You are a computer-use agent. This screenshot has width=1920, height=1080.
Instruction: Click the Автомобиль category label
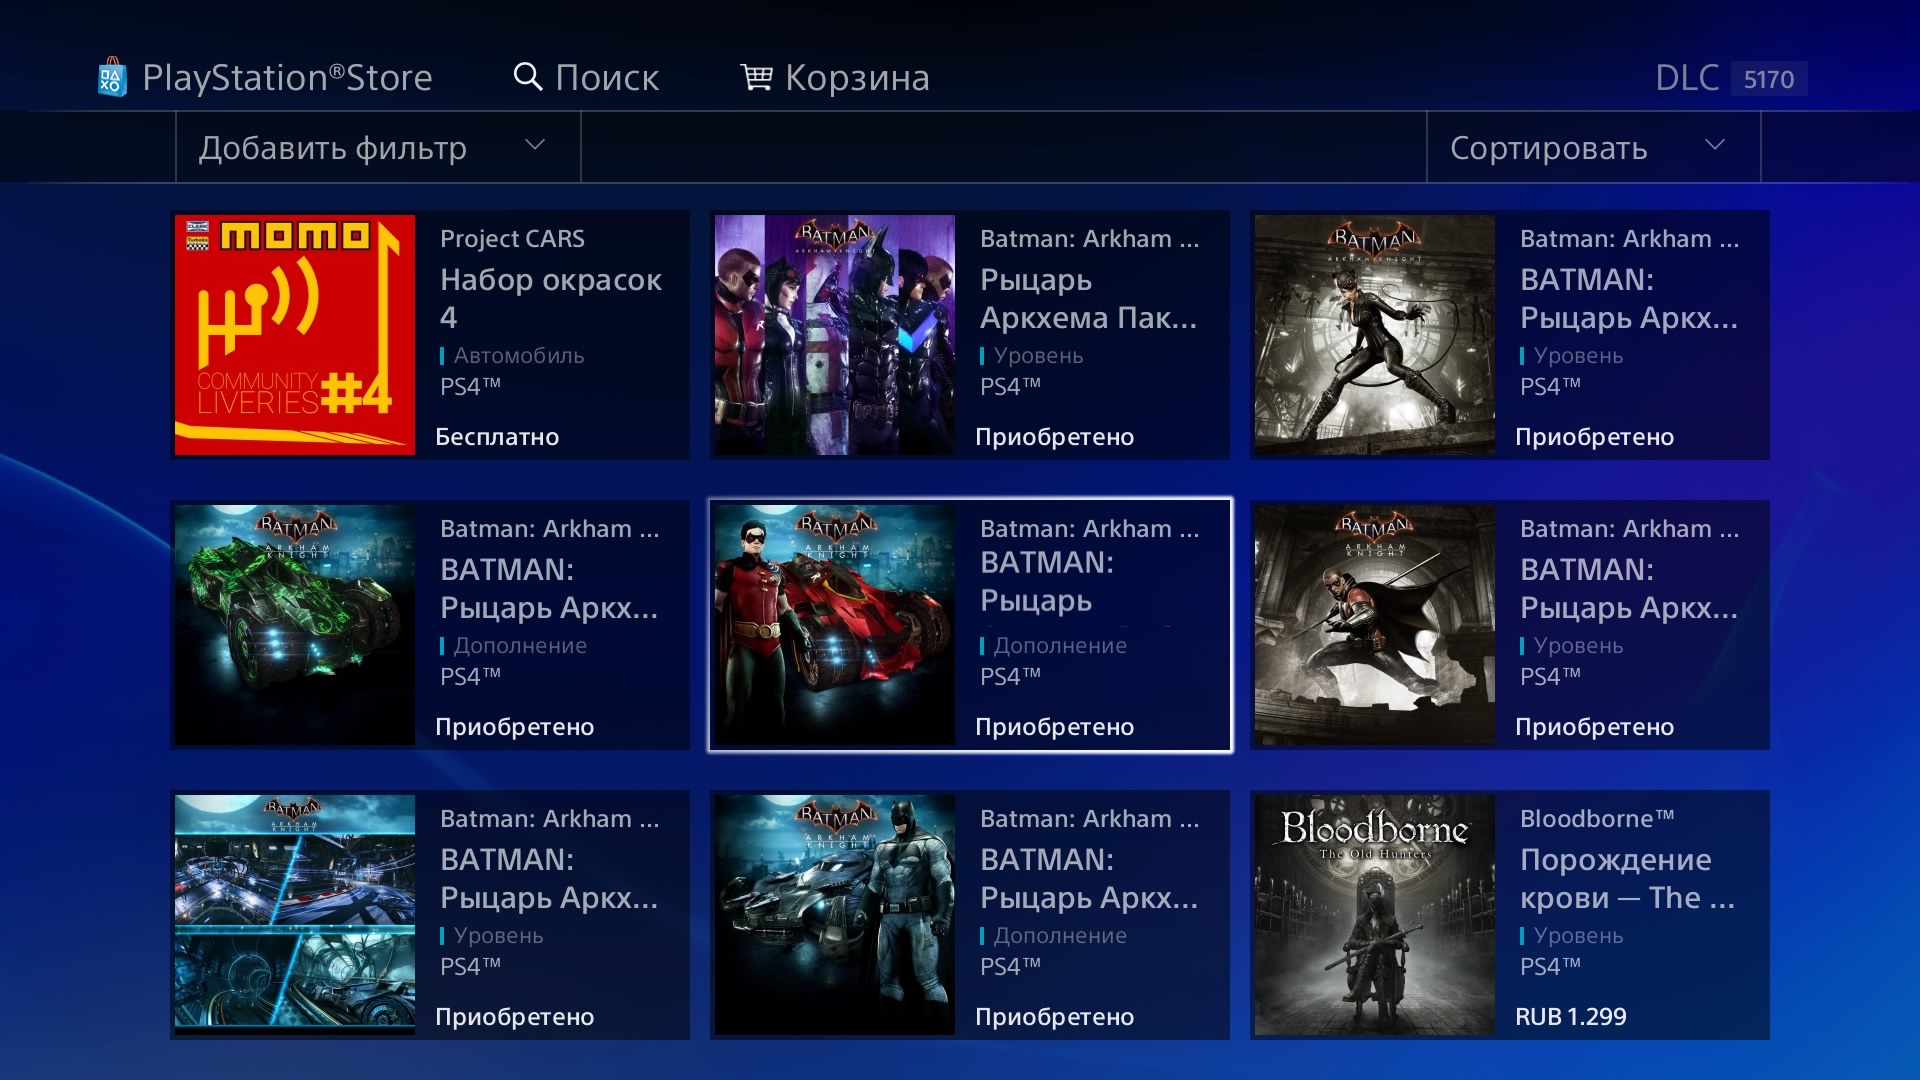pyautogui.click(x=518, y=355)
